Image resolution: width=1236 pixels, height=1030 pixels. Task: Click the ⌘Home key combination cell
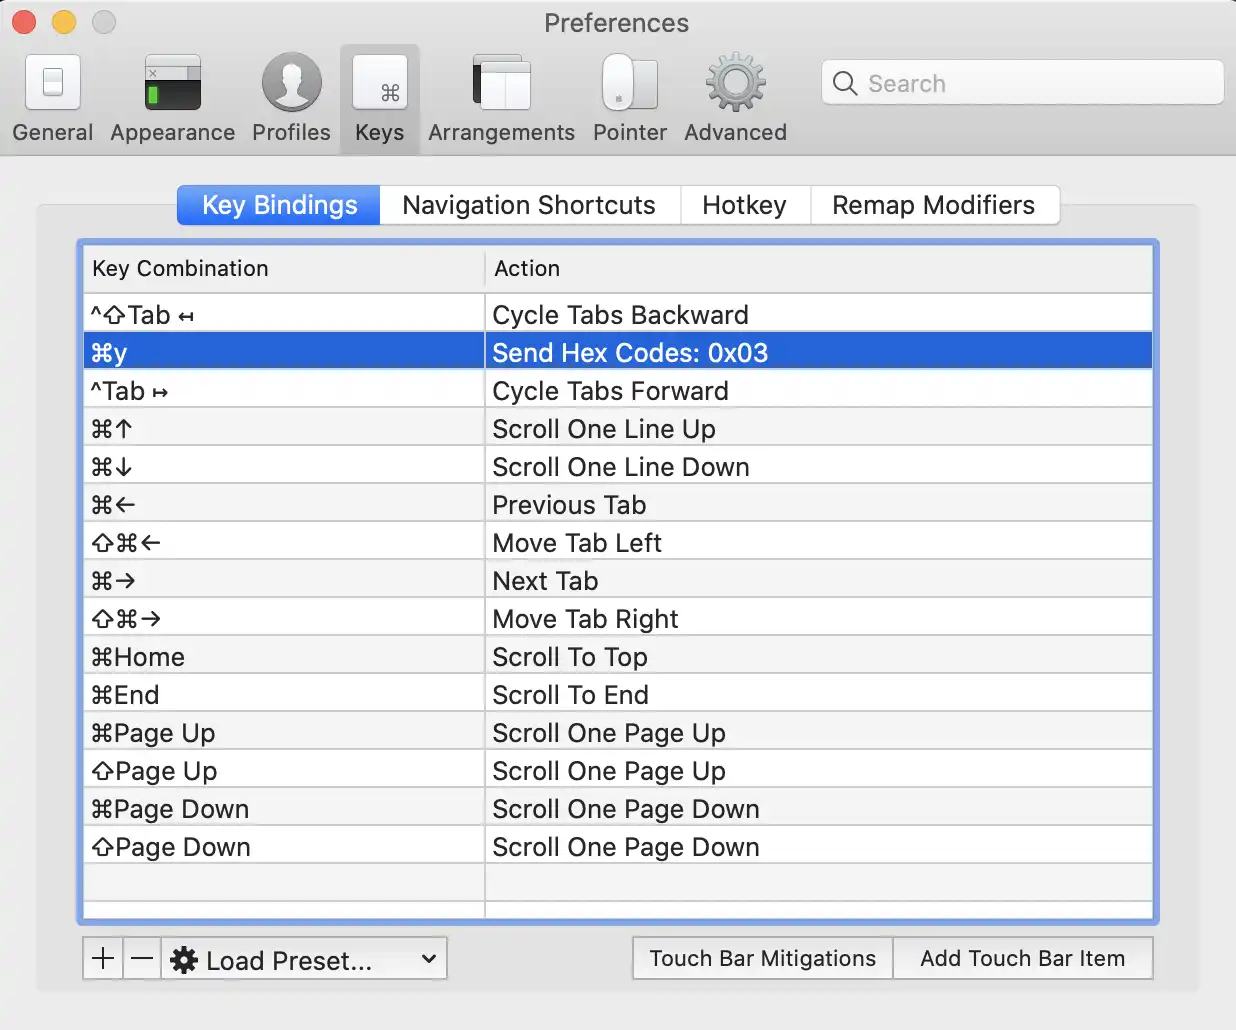[284, 656]
